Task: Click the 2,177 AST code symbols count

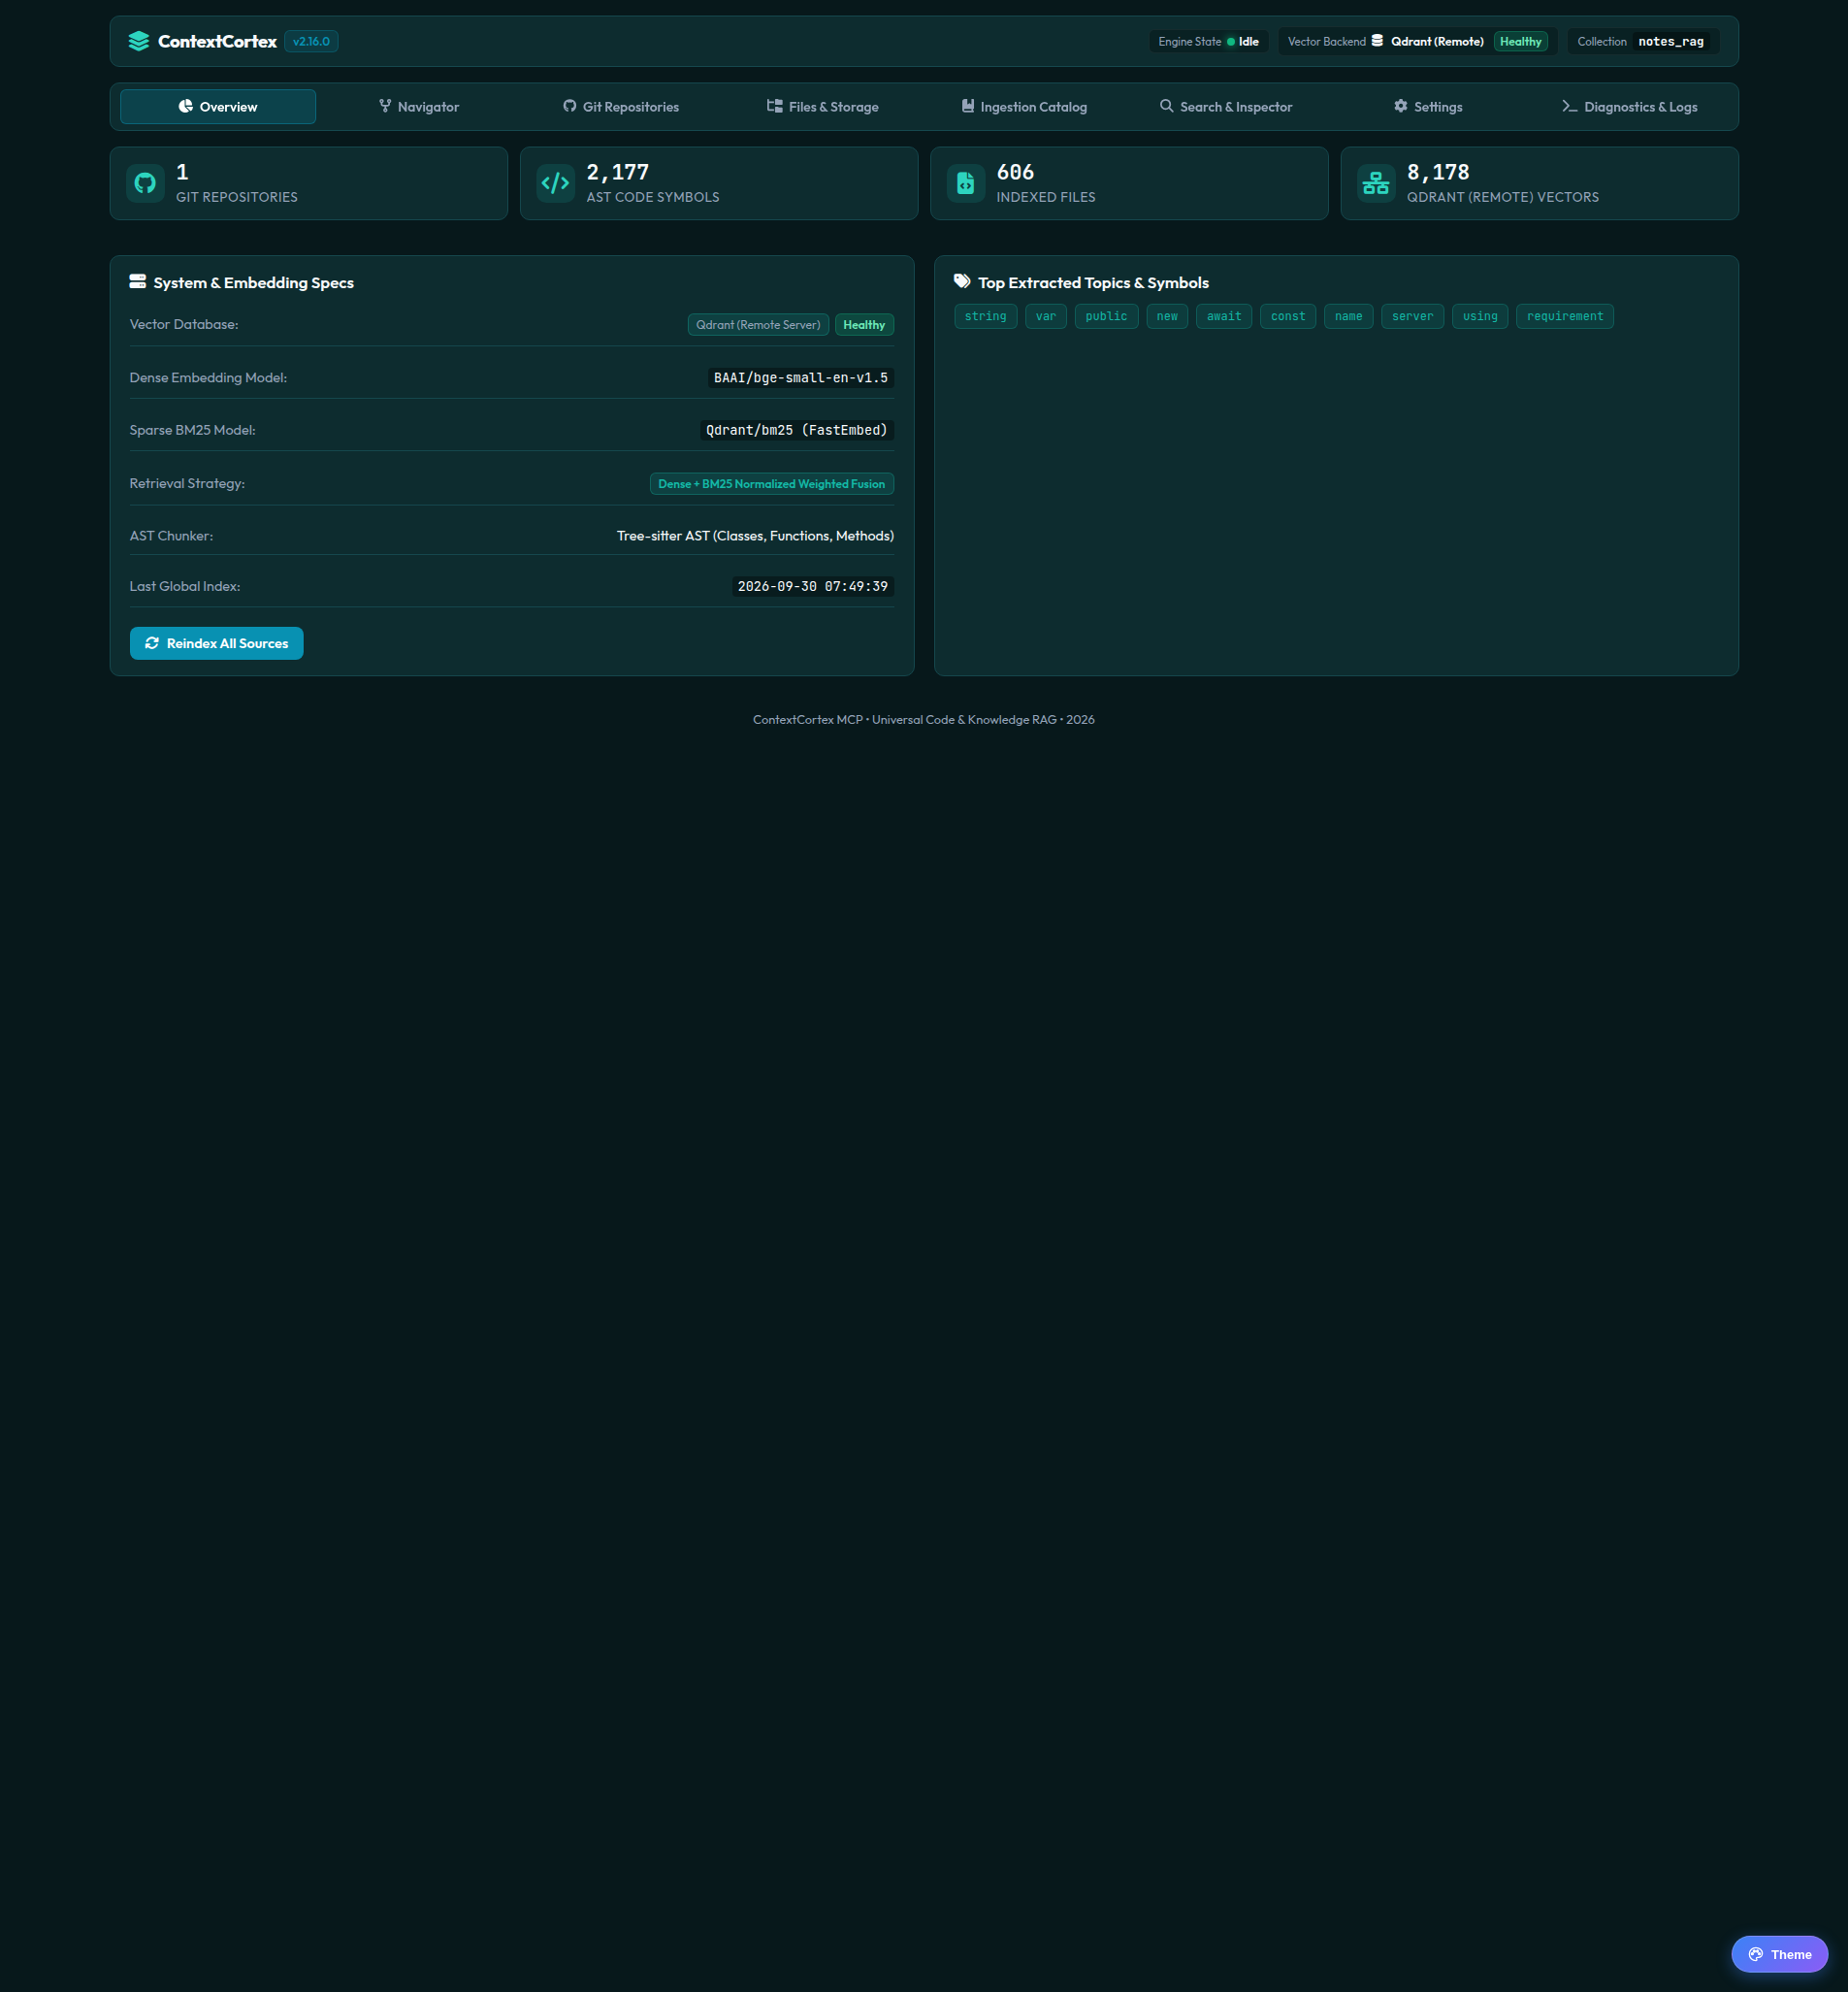Action: tap(618, 172)
